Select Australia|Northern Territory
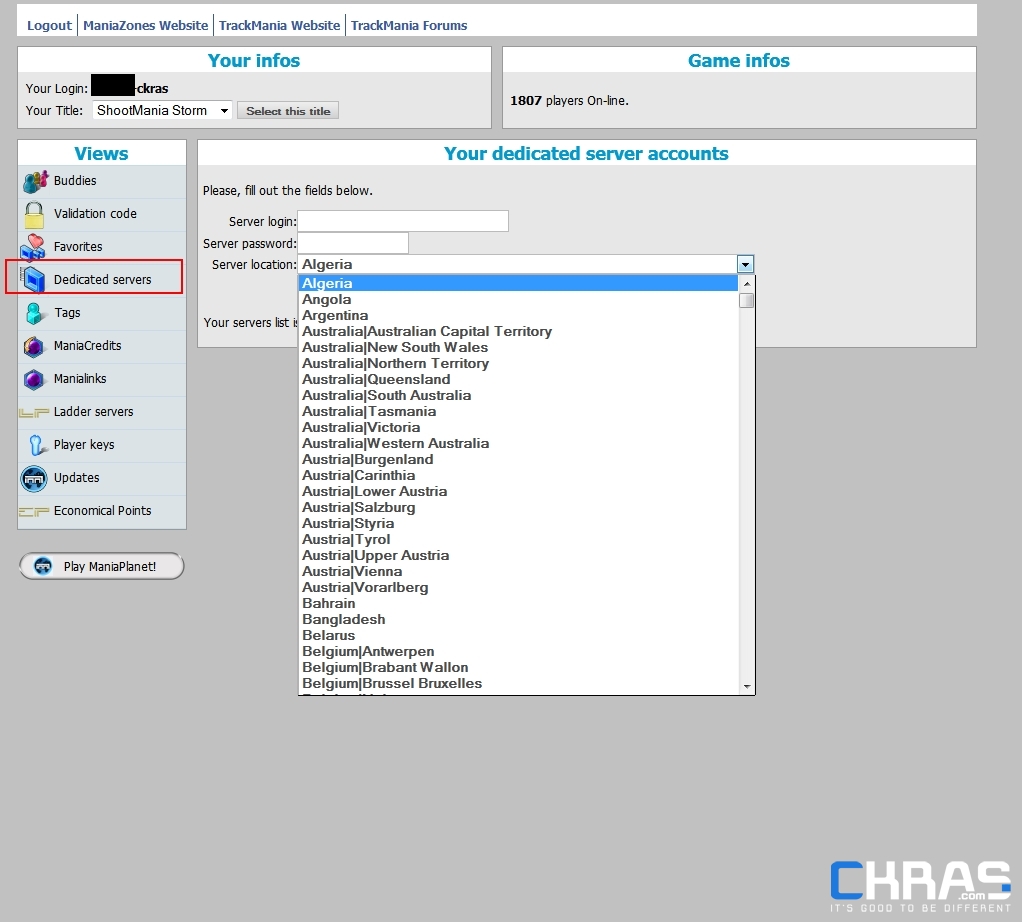The image size is (1022, 922). tap(518, 364)
